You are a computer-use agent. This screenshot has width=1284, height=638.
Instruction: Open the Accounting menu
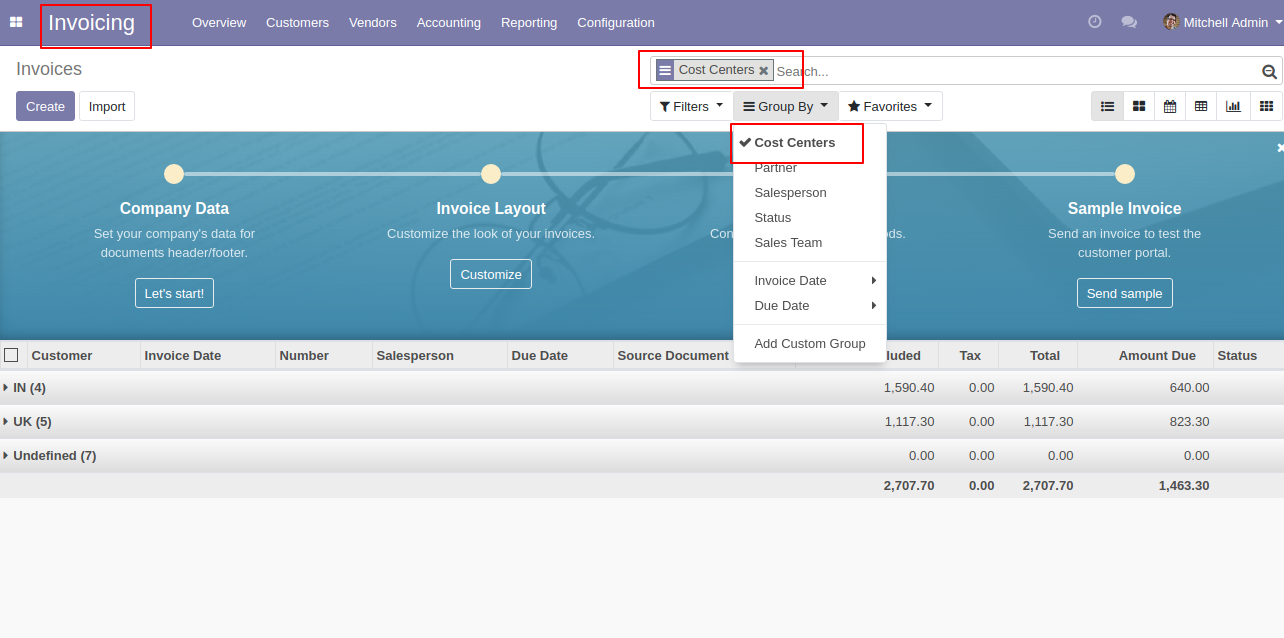click(449, 22)
